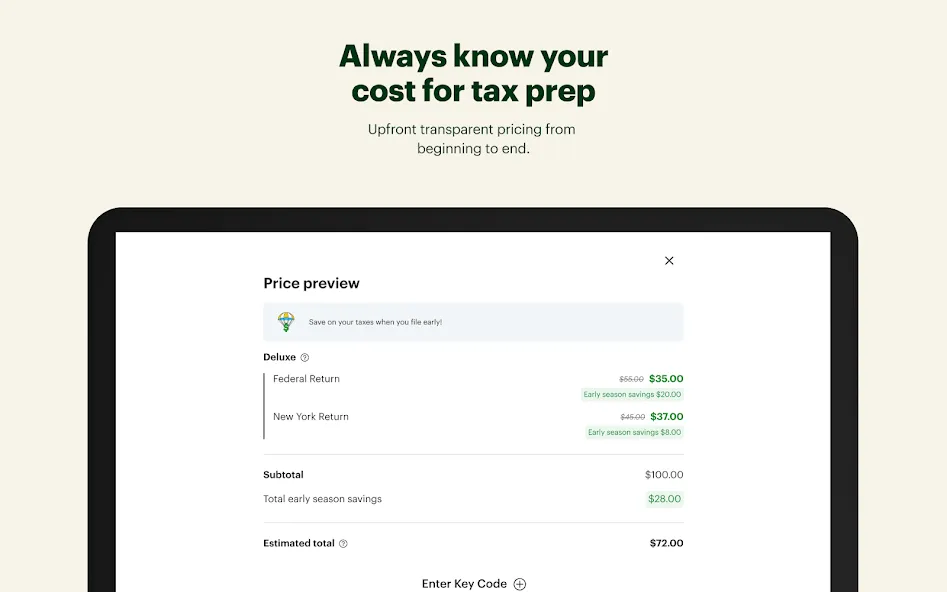
Task: Click the plus icon beside Enter Key Code
Action: (519, 584)
